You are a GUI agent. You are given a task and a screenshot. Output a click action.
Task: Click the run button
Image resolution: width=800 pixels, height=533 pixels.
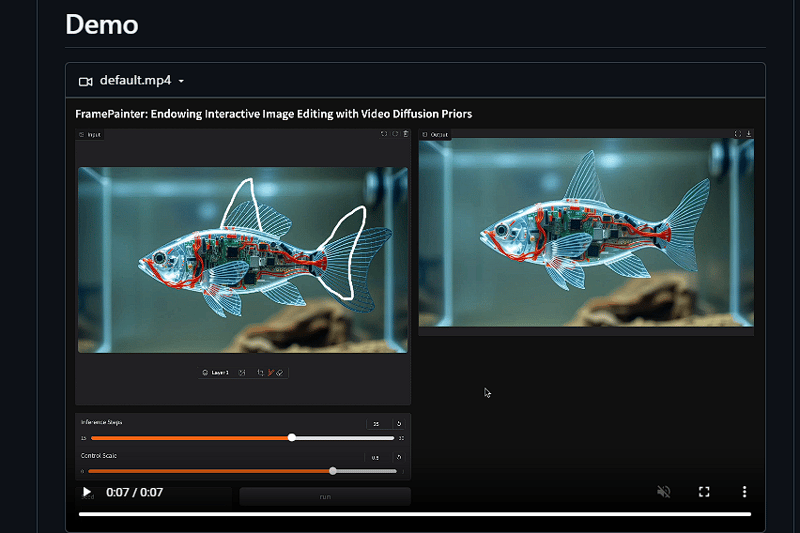click(325, 496)
